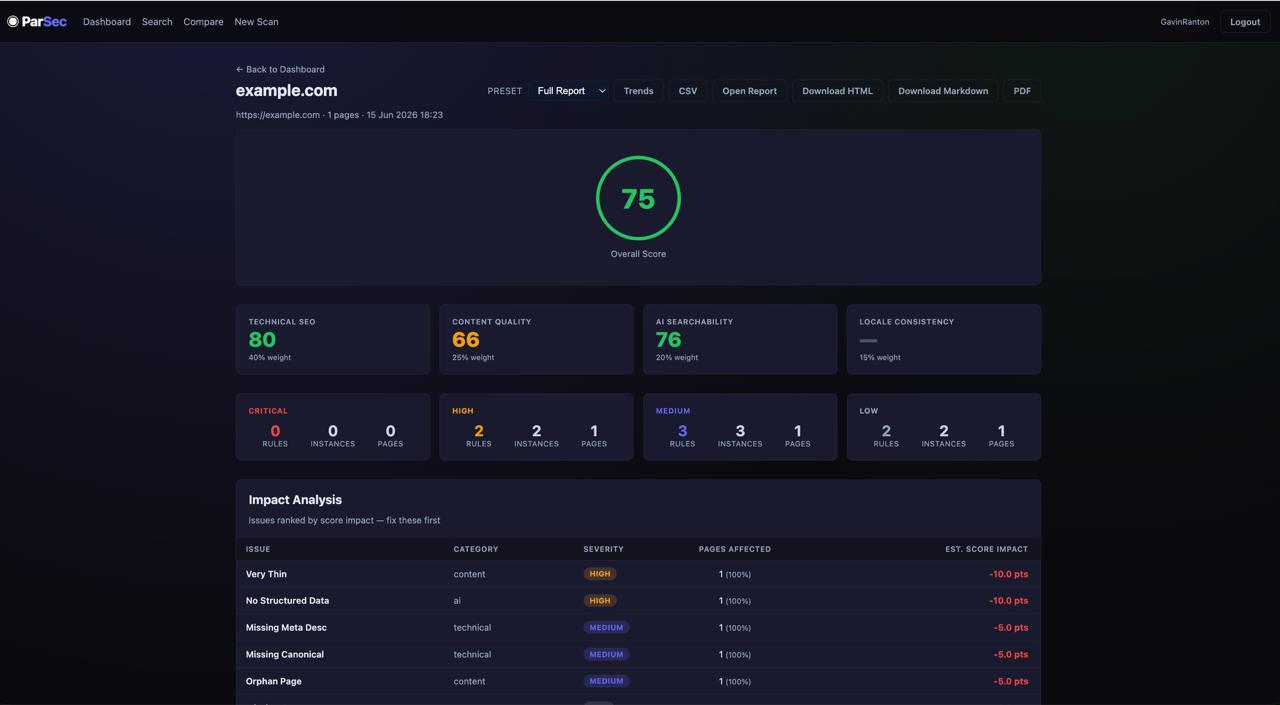
Task: Click -10.0 pts value for Very Thin
Action: pos(1008,574)
